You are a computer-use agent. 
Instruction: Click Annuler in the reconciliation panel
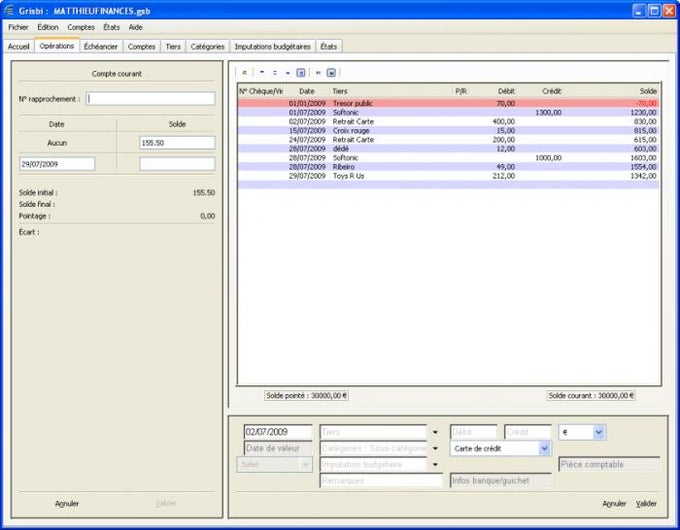[67, 503]
